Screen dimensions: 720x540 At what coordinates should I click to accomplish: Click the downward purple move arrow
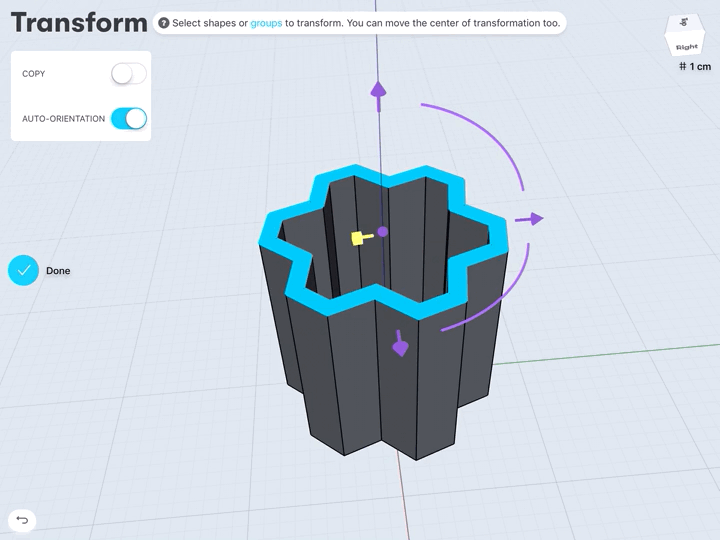[x=400, y=345]
